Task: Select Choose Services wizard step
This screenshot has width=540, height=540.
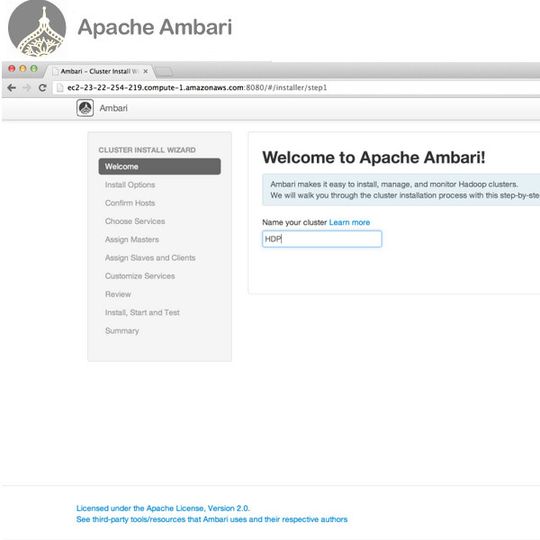Action: pyautogui.click(x=135, y=221)
